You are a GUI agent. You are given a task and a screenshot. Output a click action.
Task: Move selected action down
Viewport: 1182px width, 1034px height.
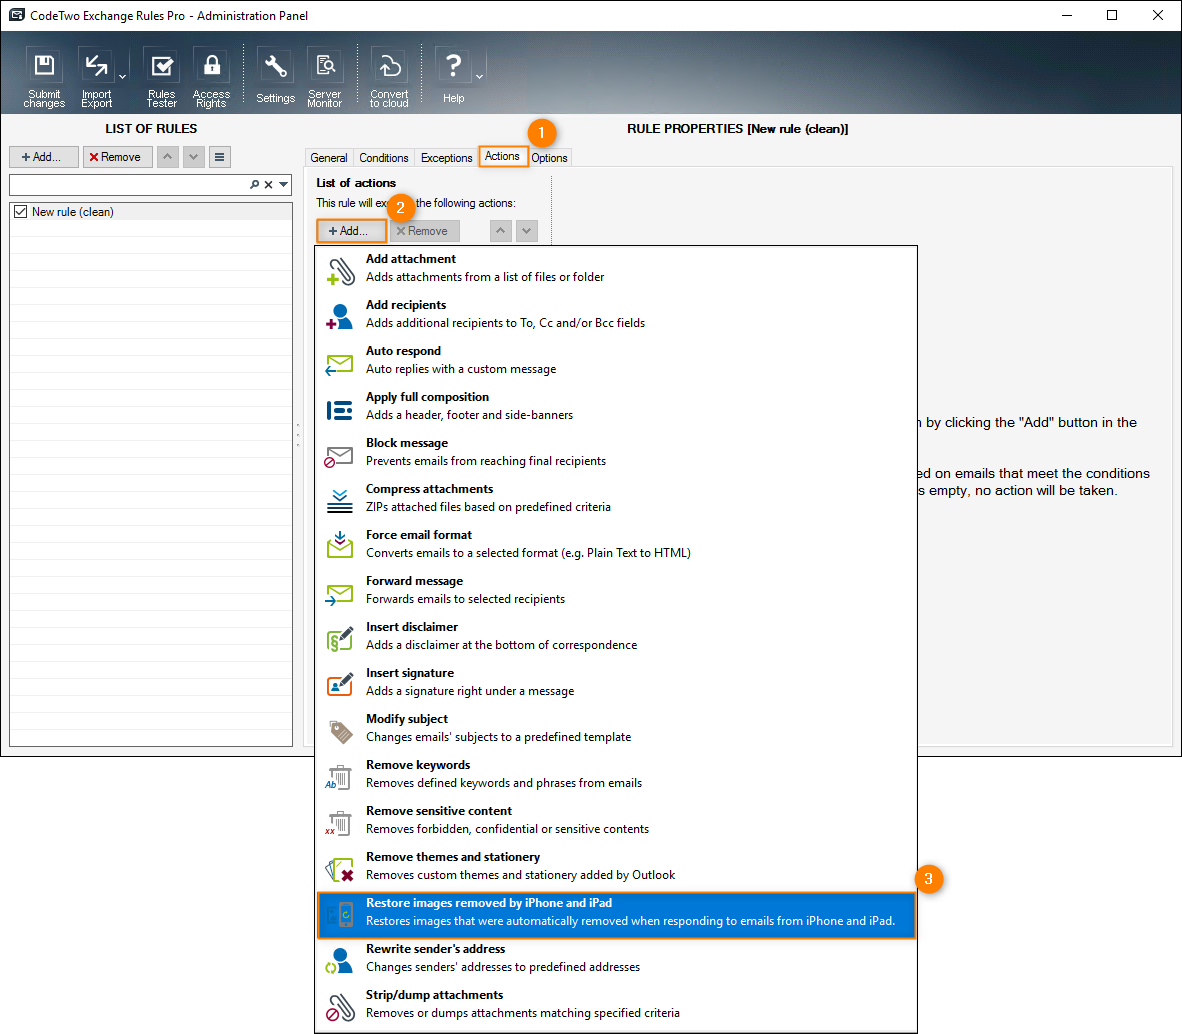pos(527,231)
